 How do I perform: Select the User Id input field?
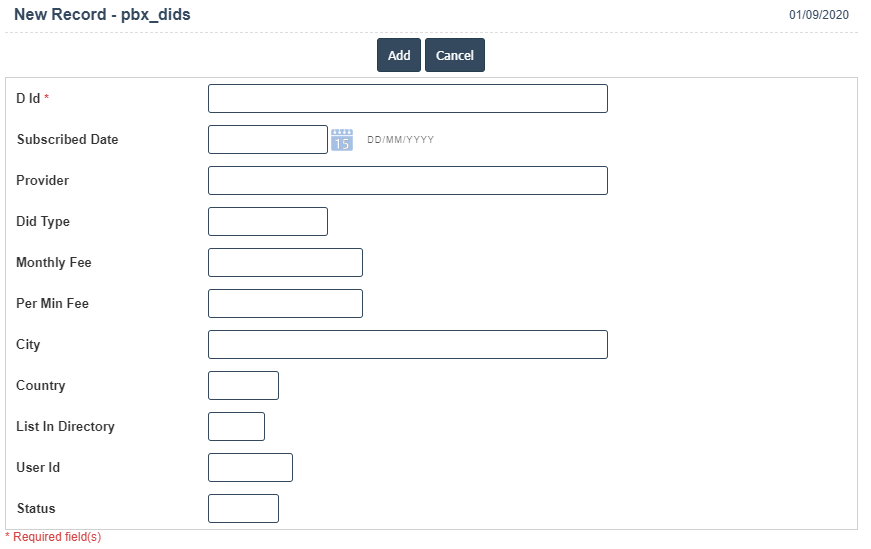250,468
